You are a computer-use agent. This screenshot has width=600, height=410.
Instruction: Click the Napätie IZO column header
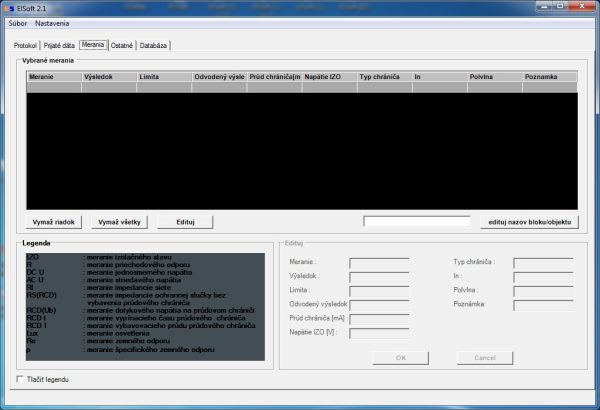point(329,77)
